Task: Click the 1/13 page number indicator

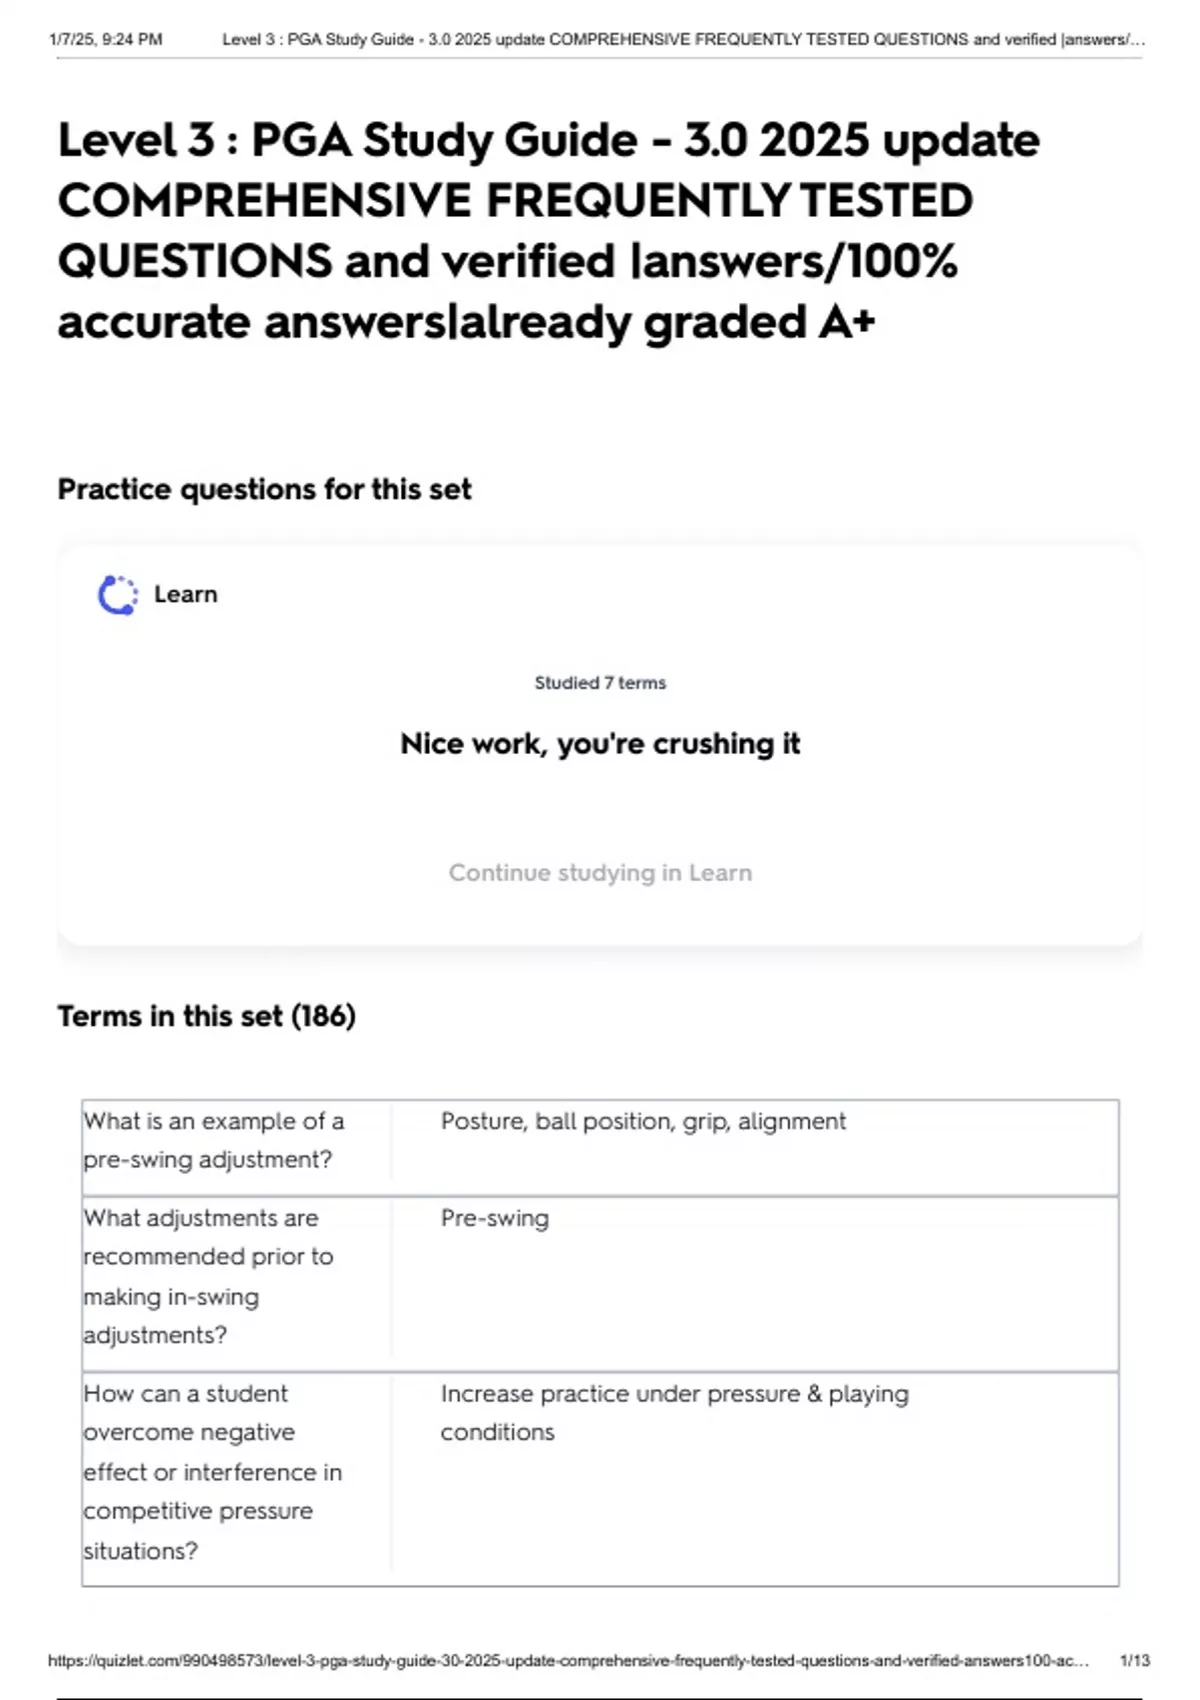Action: pos(1135,1660)
